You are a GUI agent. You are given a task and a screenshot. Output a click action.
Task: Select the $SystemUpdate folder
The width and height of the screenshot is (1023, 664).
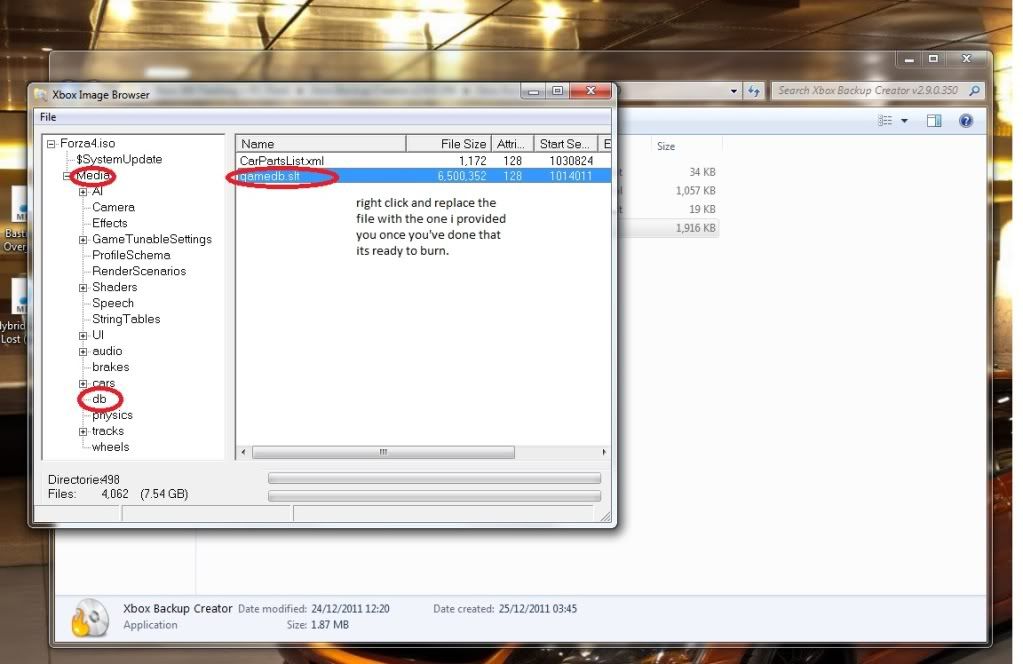119,159
